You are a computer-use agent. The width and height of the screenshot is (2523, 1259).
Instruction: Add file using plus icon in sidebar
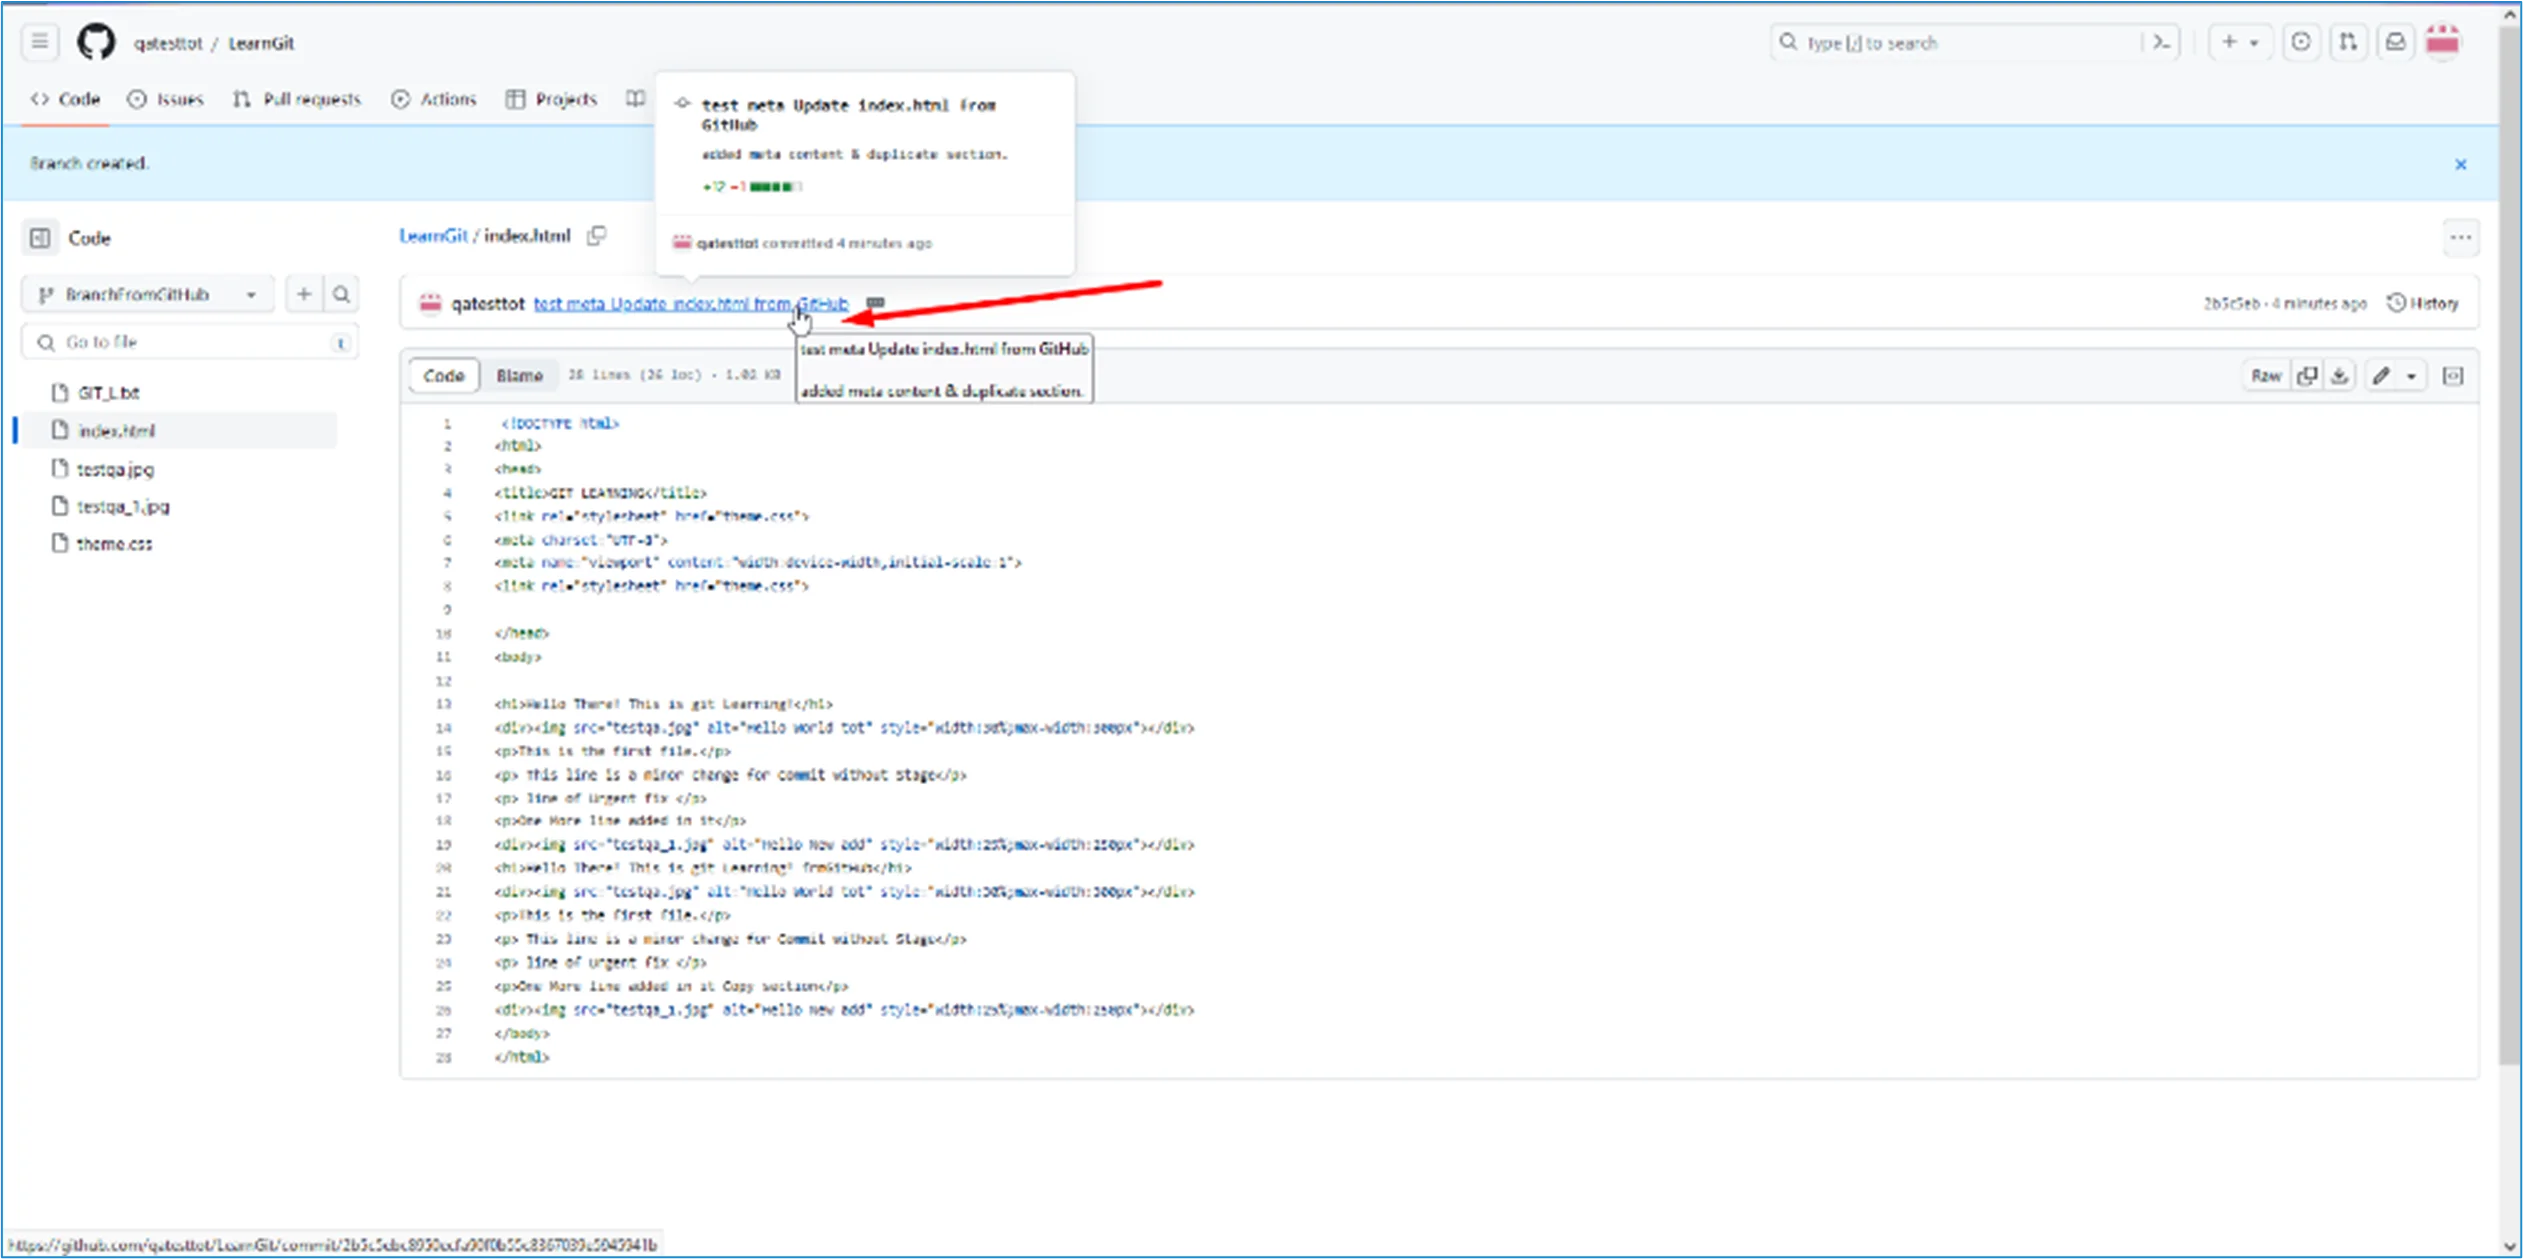point(304,295)
